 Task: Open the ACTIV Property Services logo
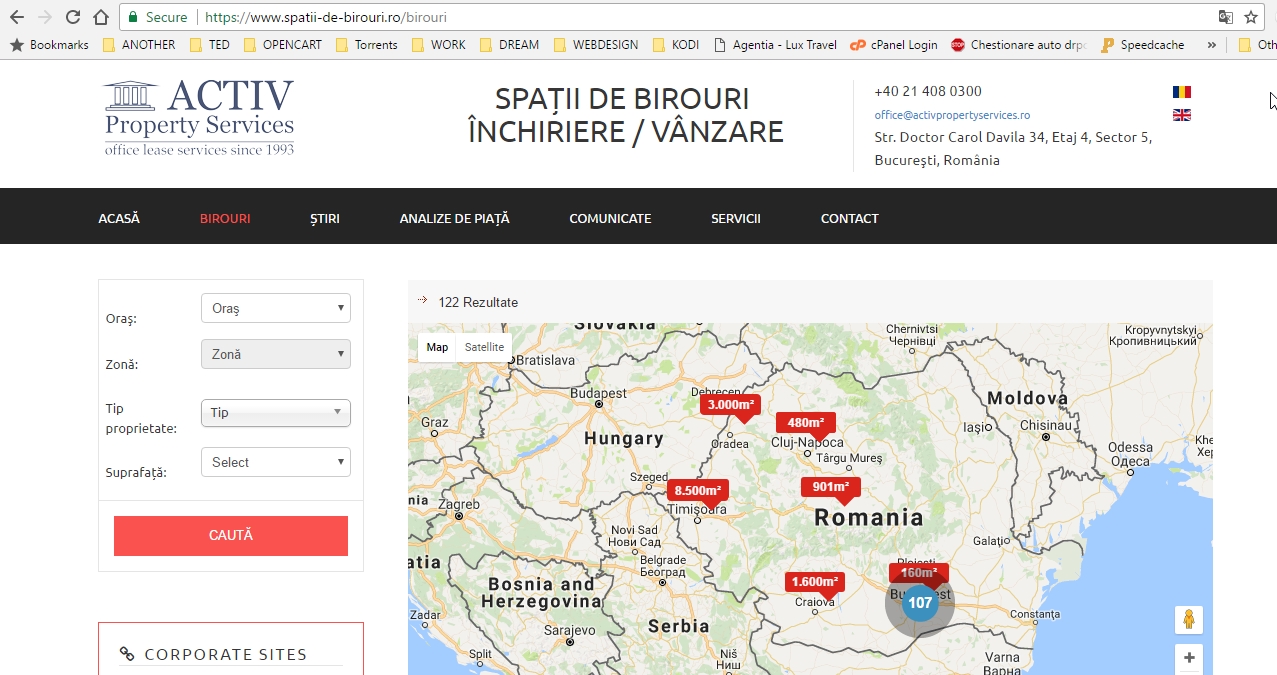click(x=199, y=117)
